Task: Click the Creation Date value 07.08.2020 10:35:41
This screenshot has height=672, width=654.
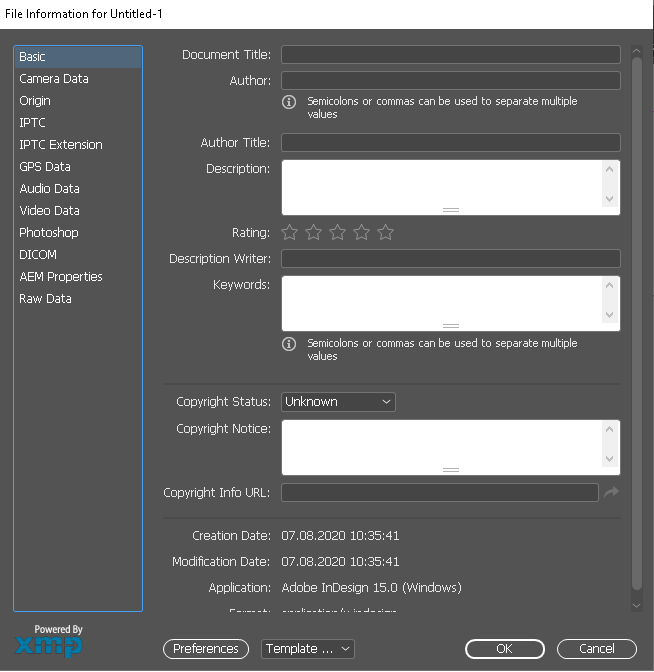Action: tap(340, 536)
